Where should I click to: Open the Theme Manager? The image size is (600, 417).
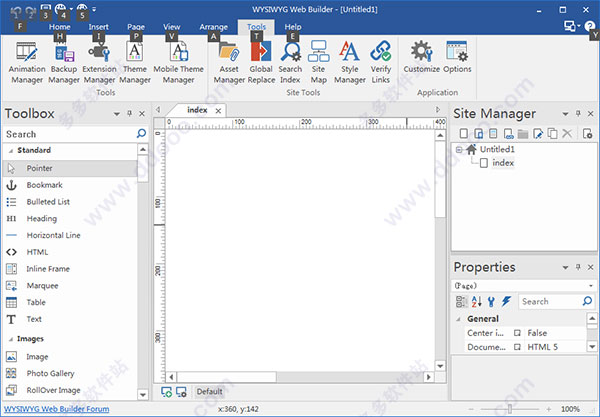135,63
